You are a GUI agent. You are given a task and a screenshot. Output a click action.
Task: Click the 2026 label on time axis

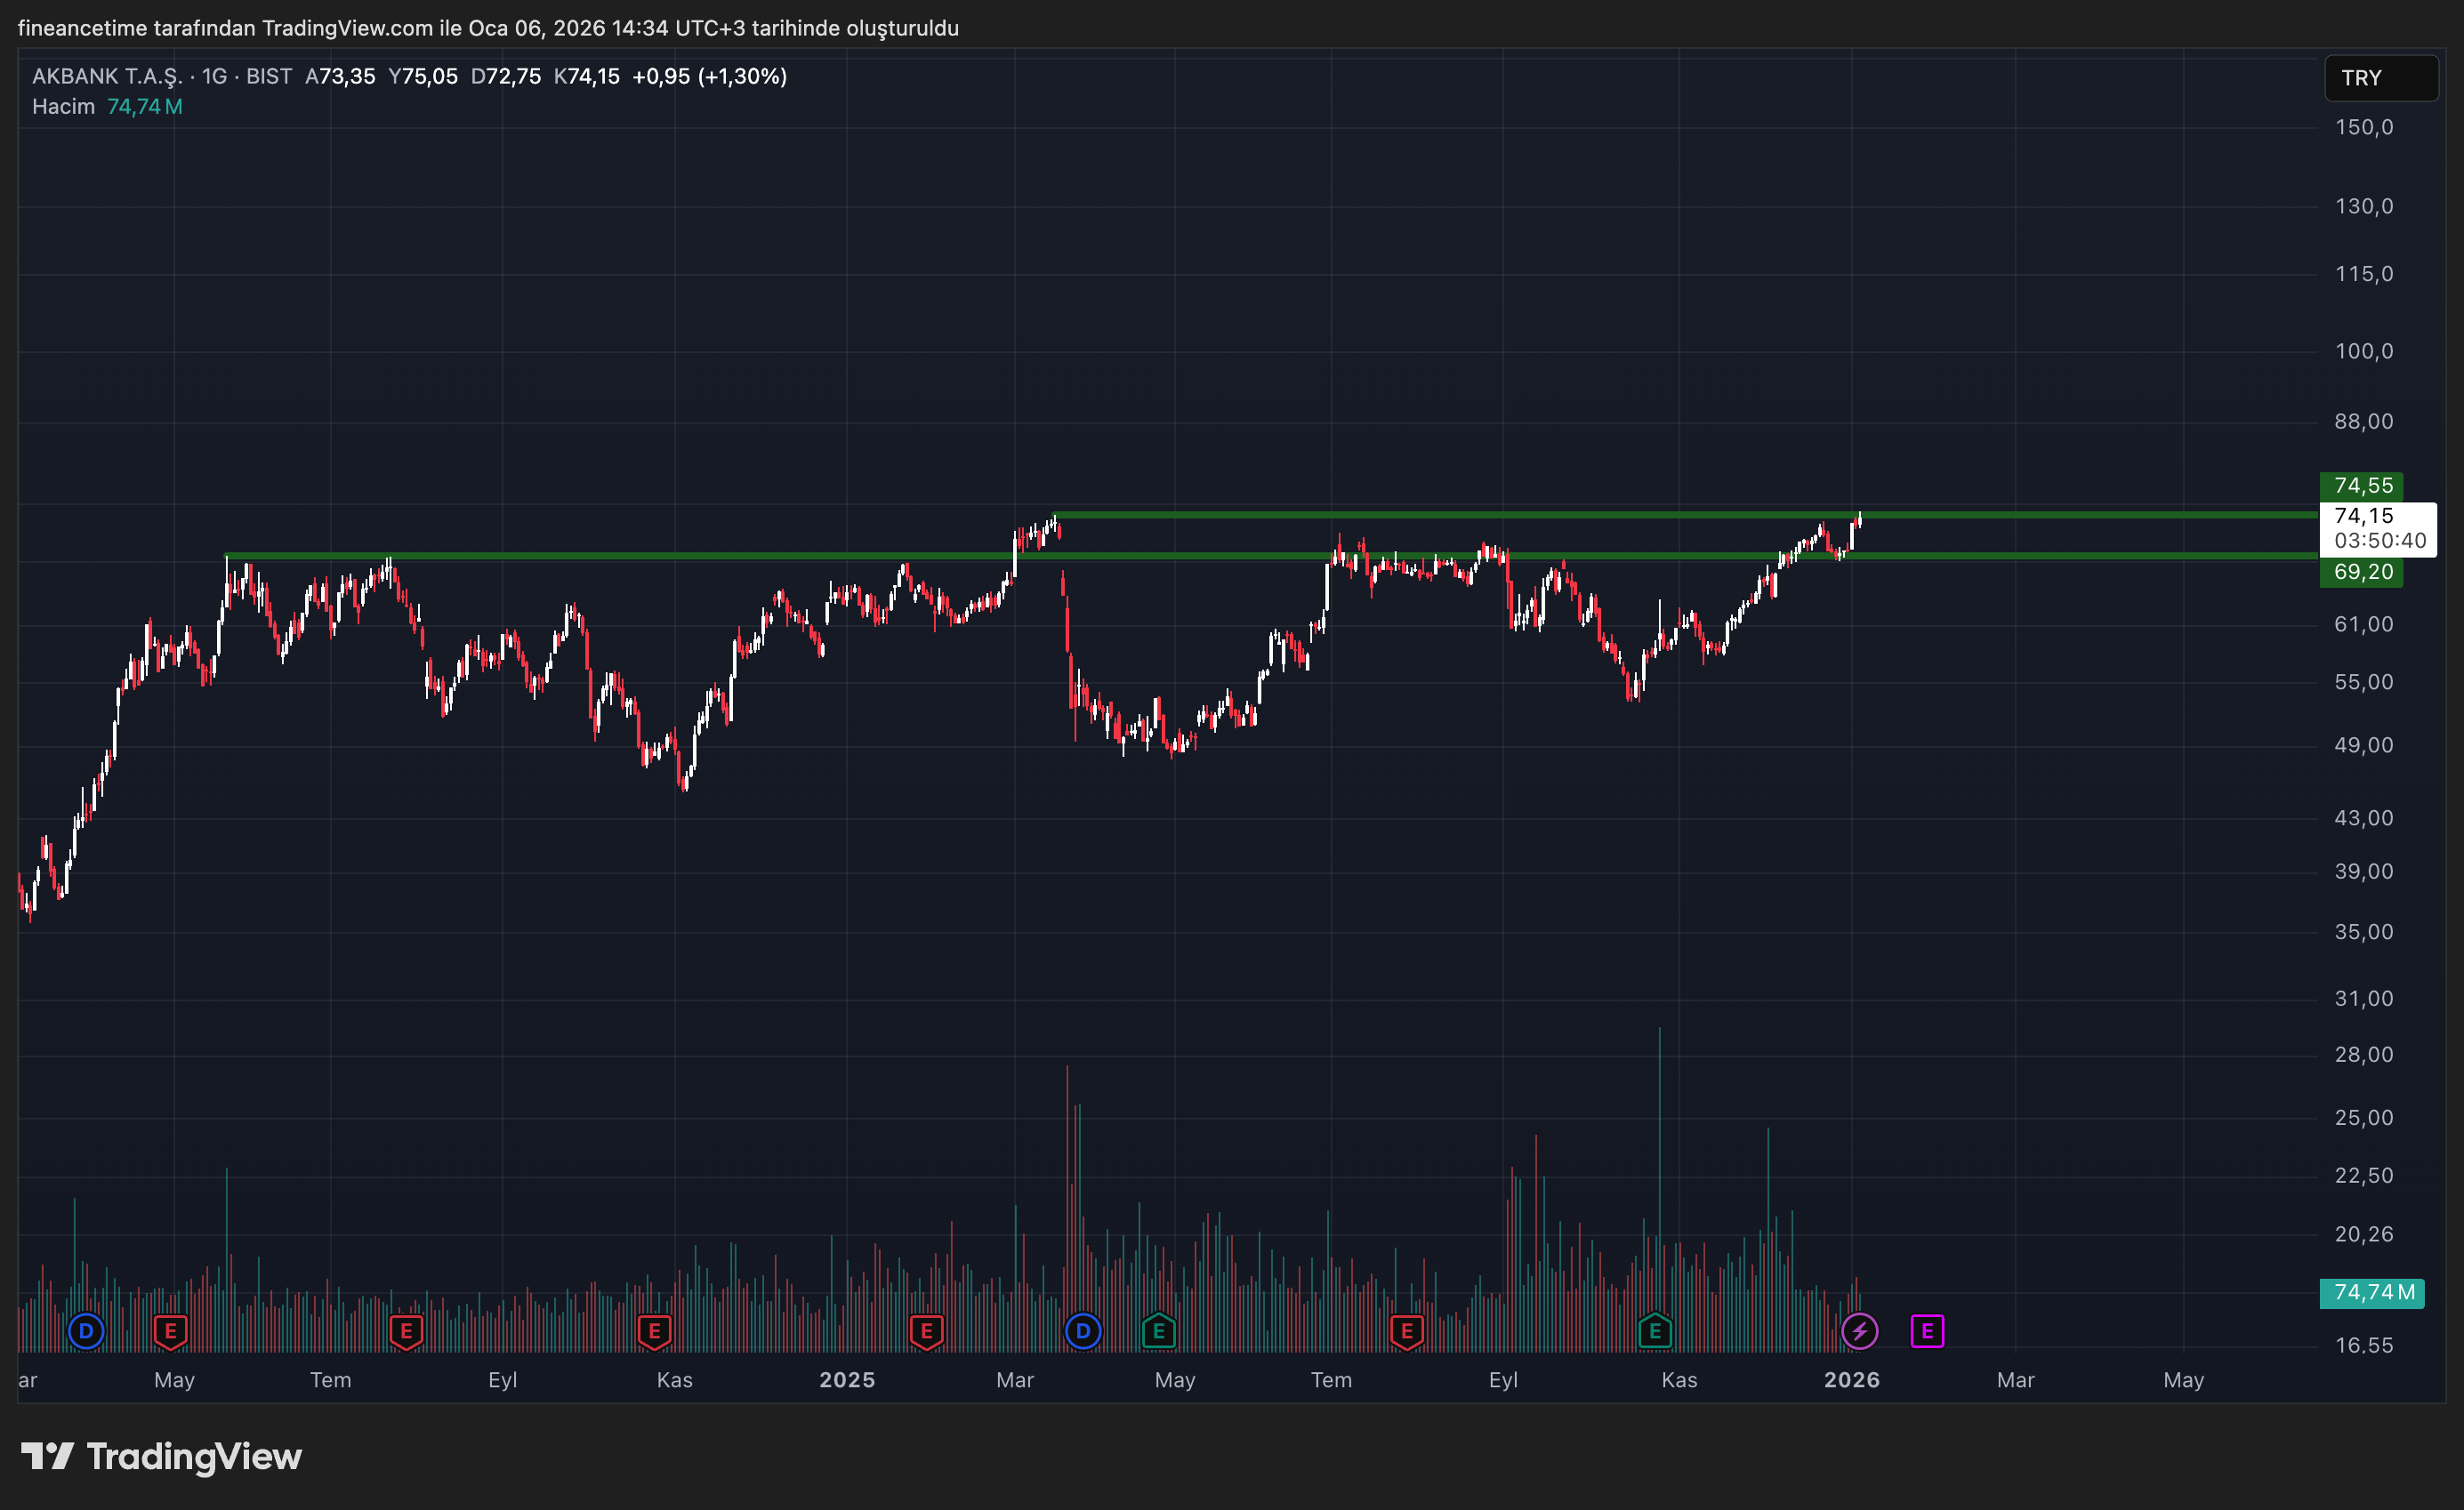click(x=1851, y=1380)
